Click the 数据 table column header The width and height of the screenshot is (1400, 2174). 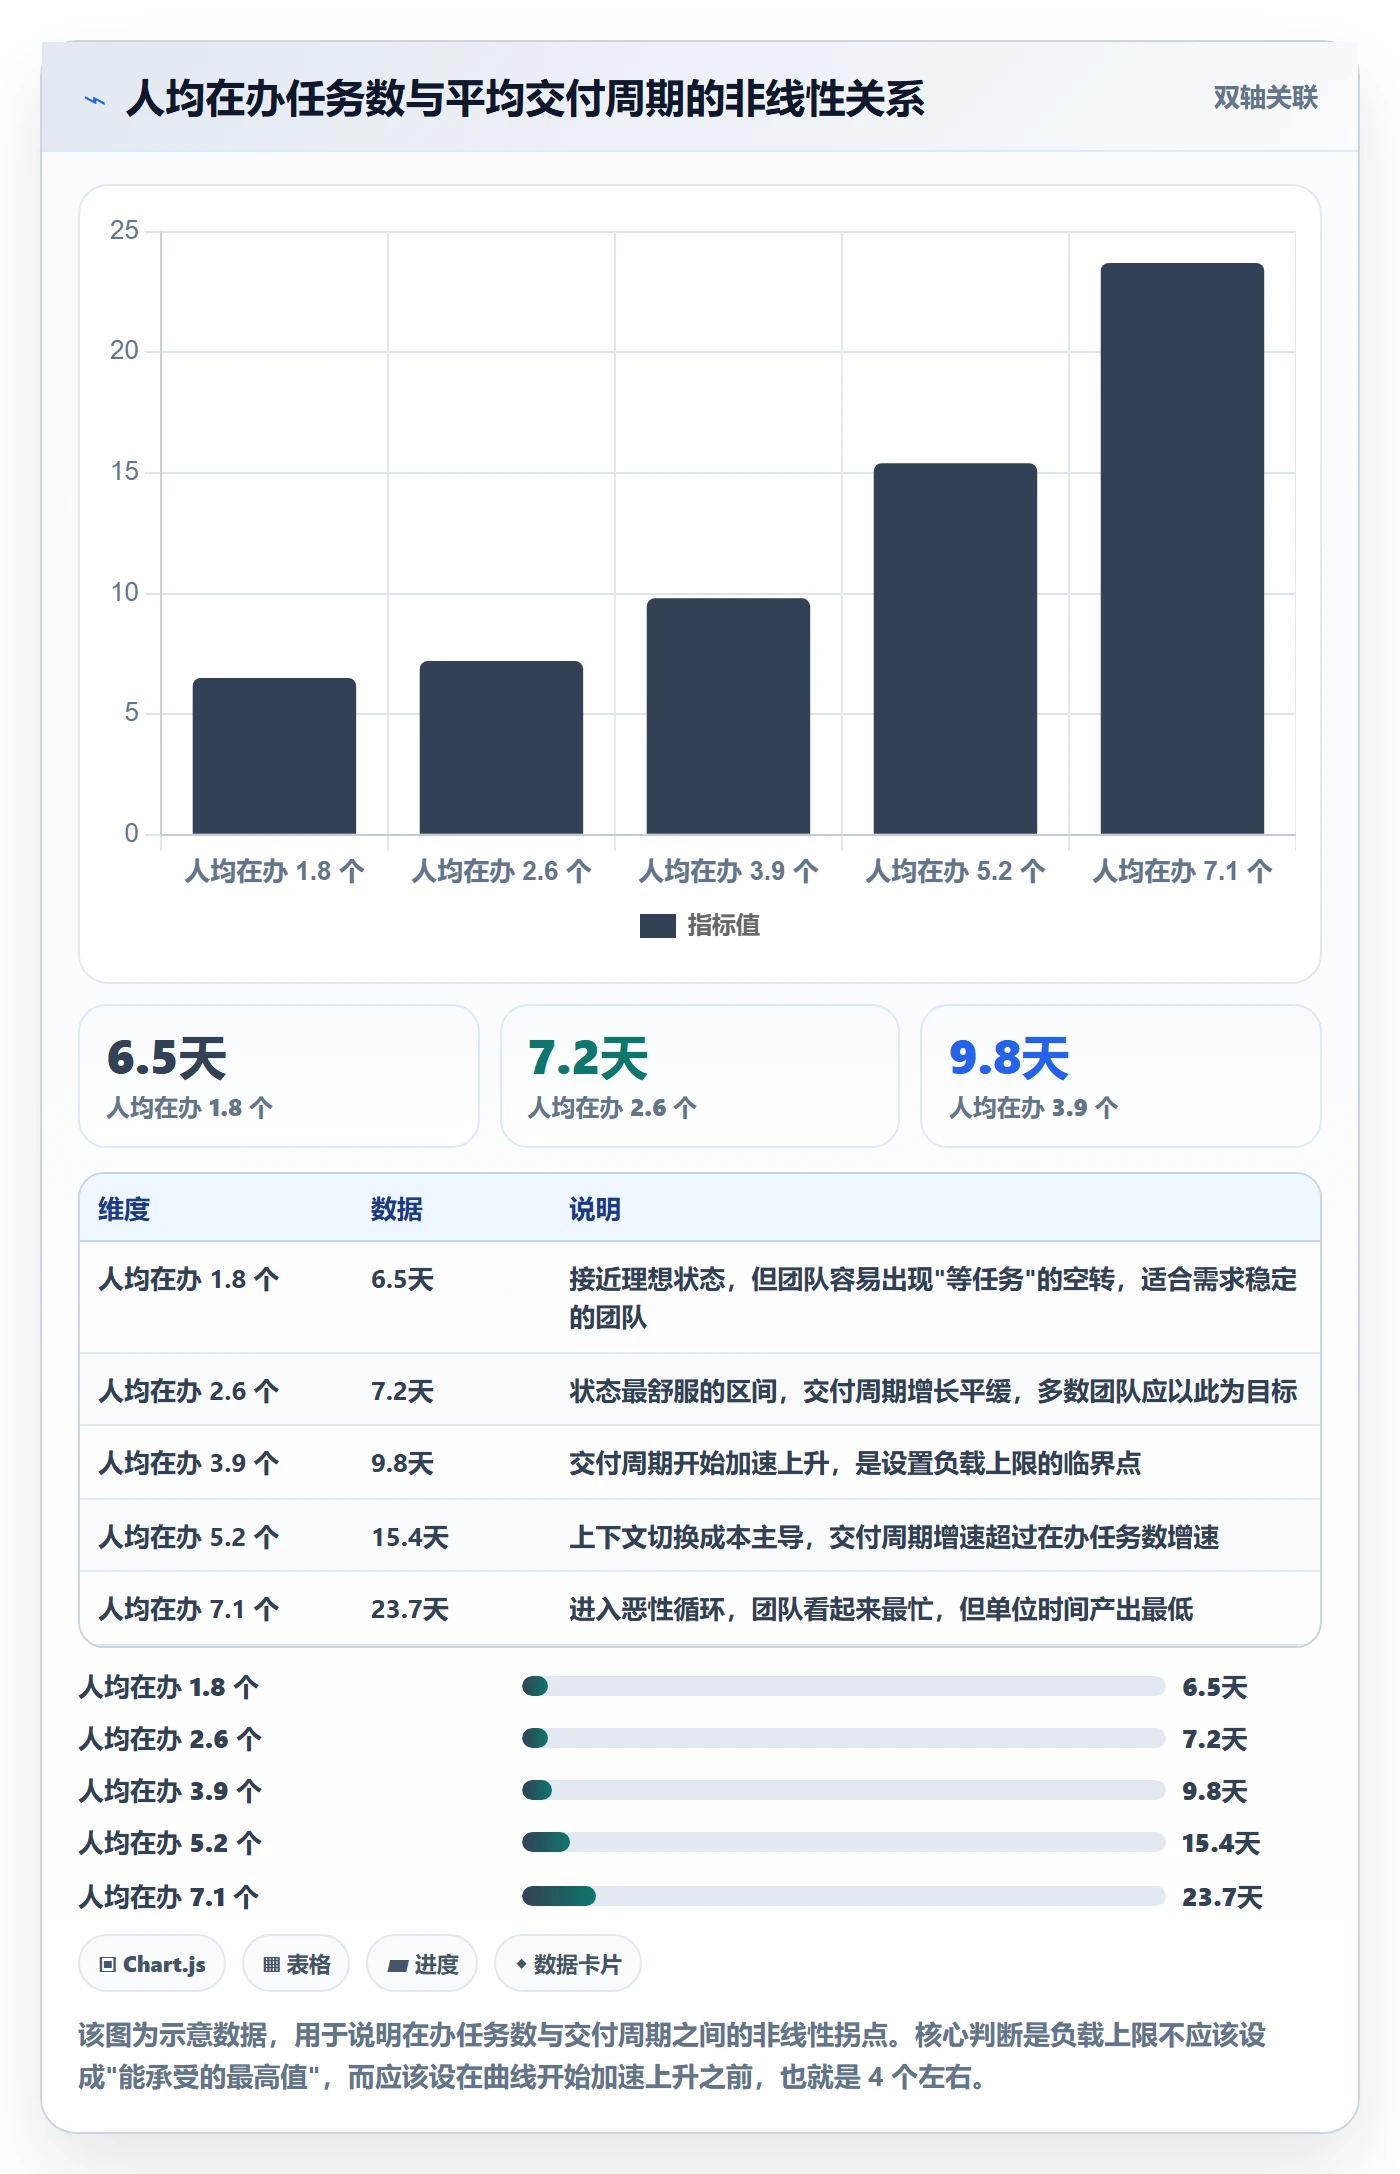click(397, 1209)
